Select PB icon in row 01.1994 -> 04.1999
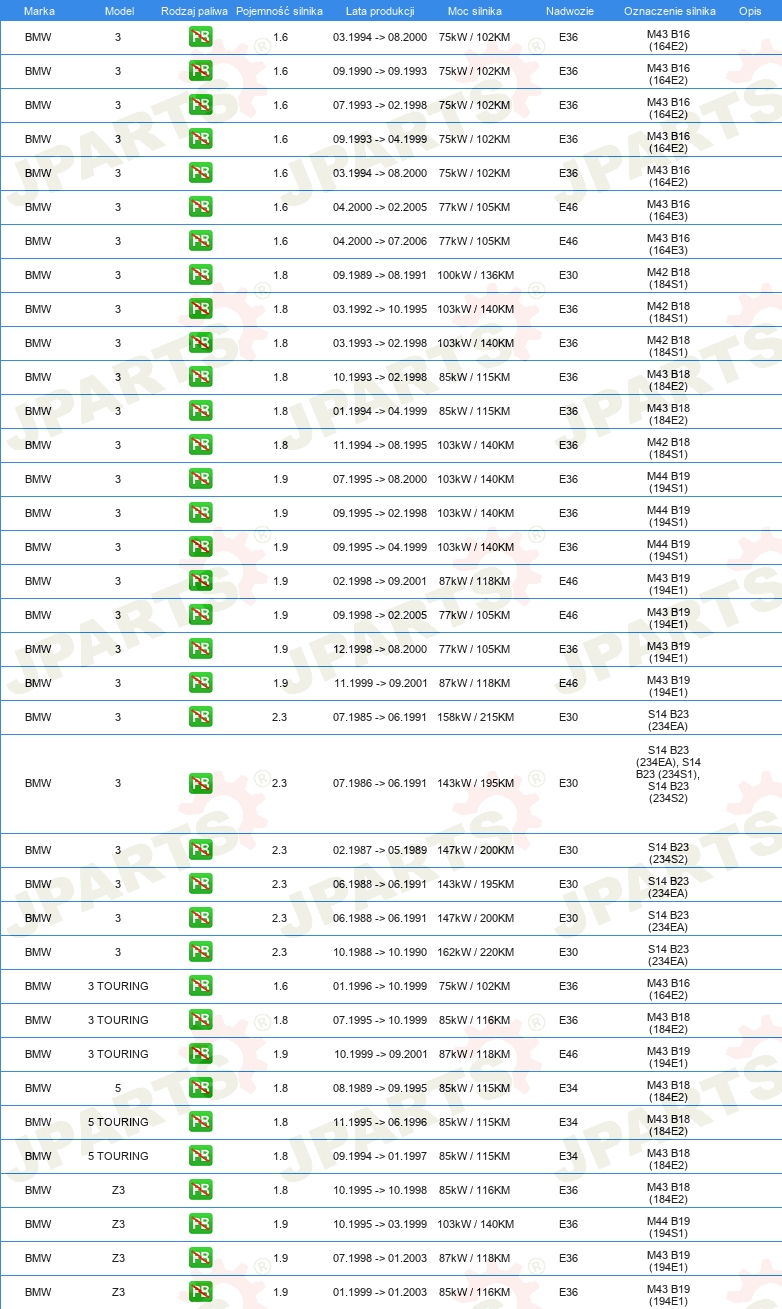 click(x=200, y=411)
